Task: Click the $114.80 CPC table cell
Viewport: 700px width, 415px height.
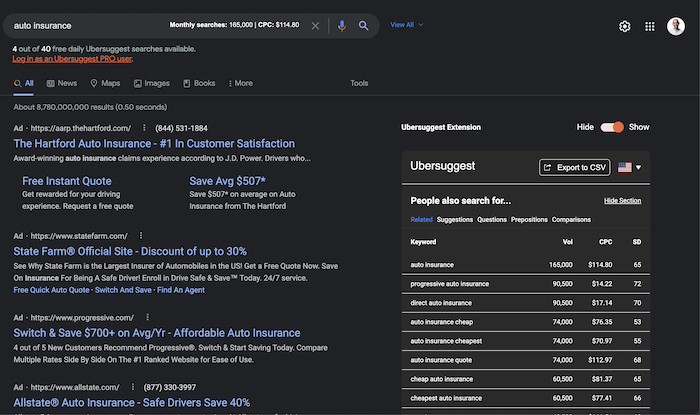Action: pos(600,265)
